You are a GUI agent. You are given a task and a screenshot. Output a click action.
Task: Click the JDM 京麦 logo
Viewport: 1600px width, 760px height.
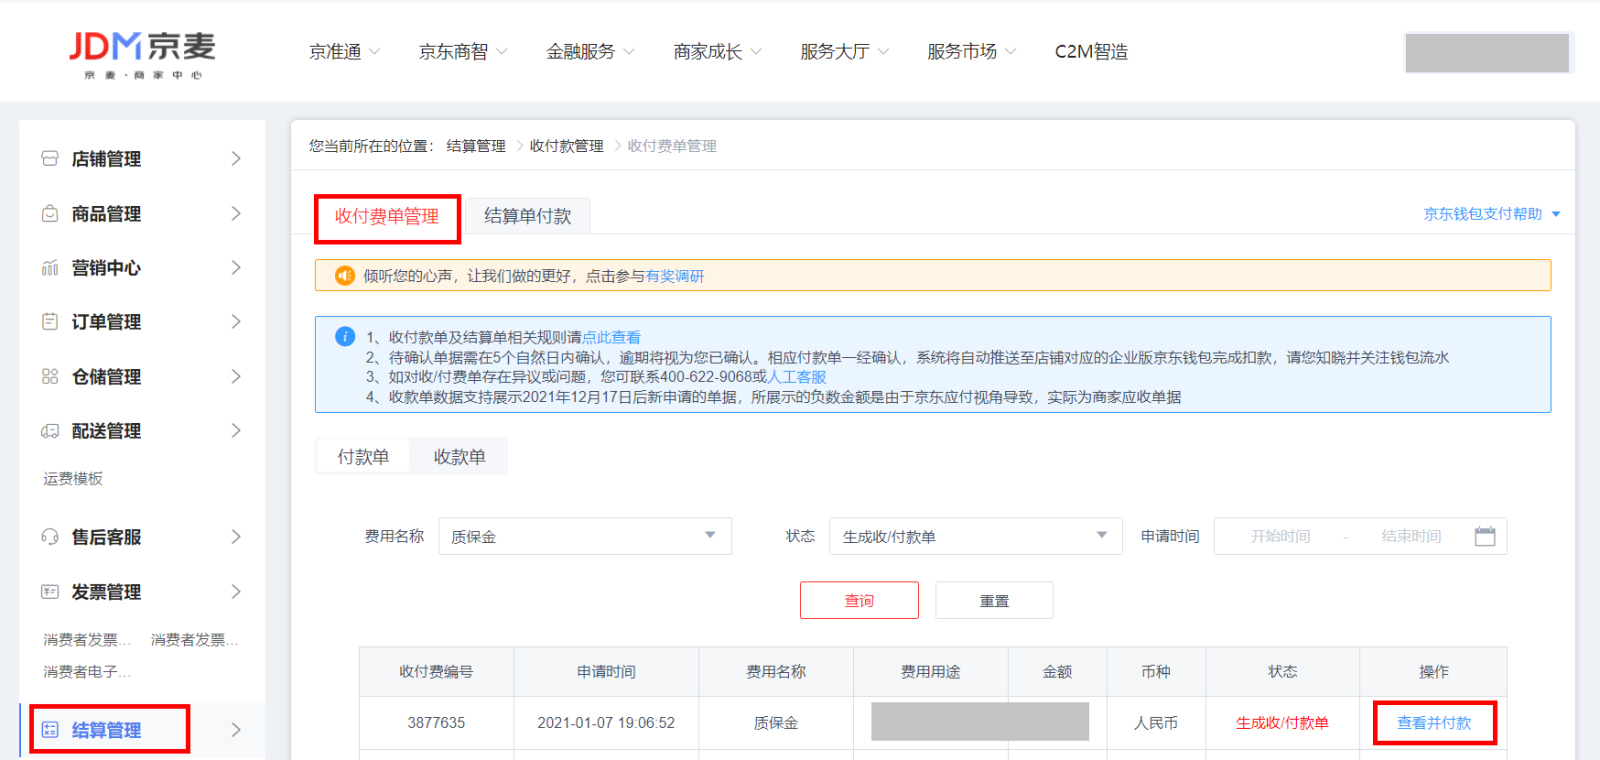point(141,55)
